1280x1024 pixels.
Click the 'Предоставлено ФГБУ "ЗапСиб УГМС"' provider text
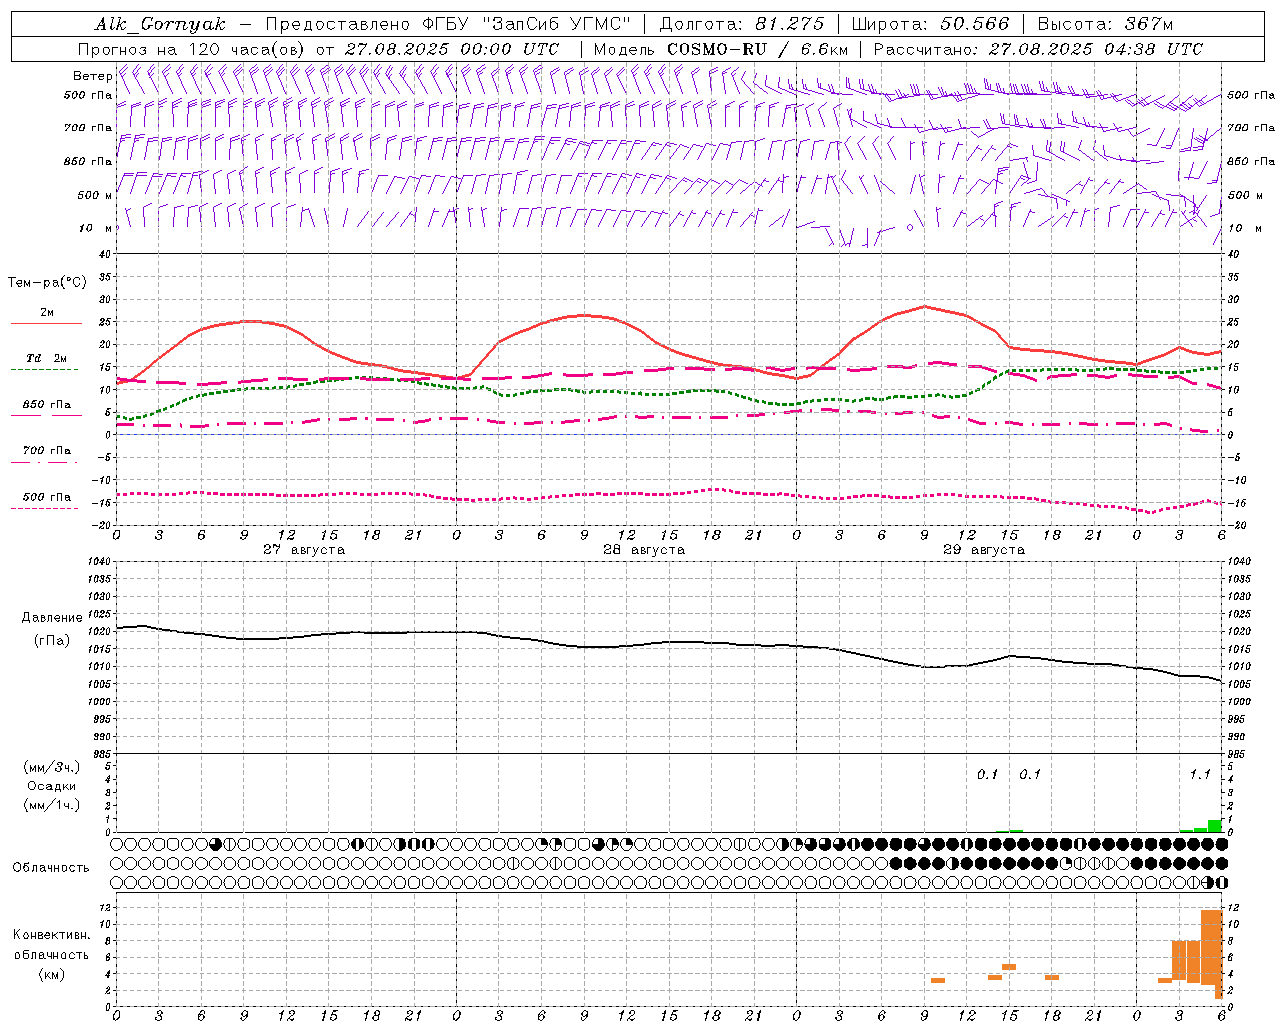(448, 24)
